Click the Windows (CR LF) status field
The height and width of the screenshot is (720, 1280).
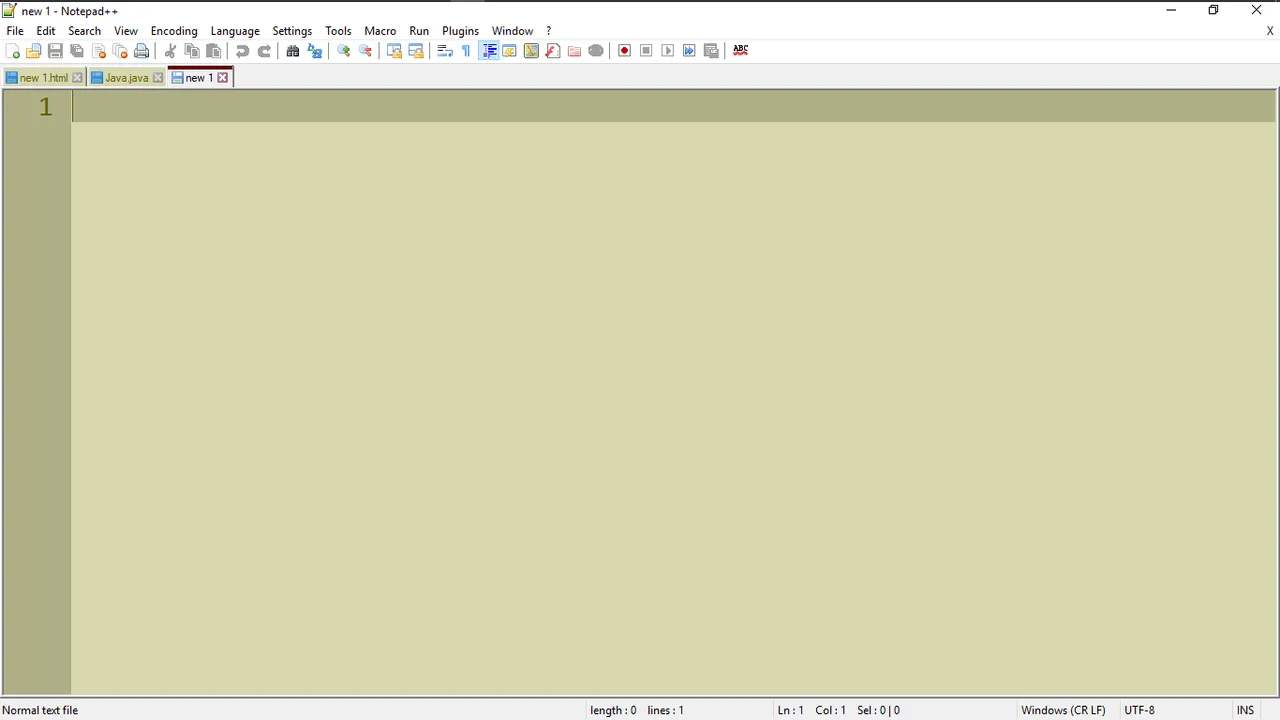click(1063, 710)
